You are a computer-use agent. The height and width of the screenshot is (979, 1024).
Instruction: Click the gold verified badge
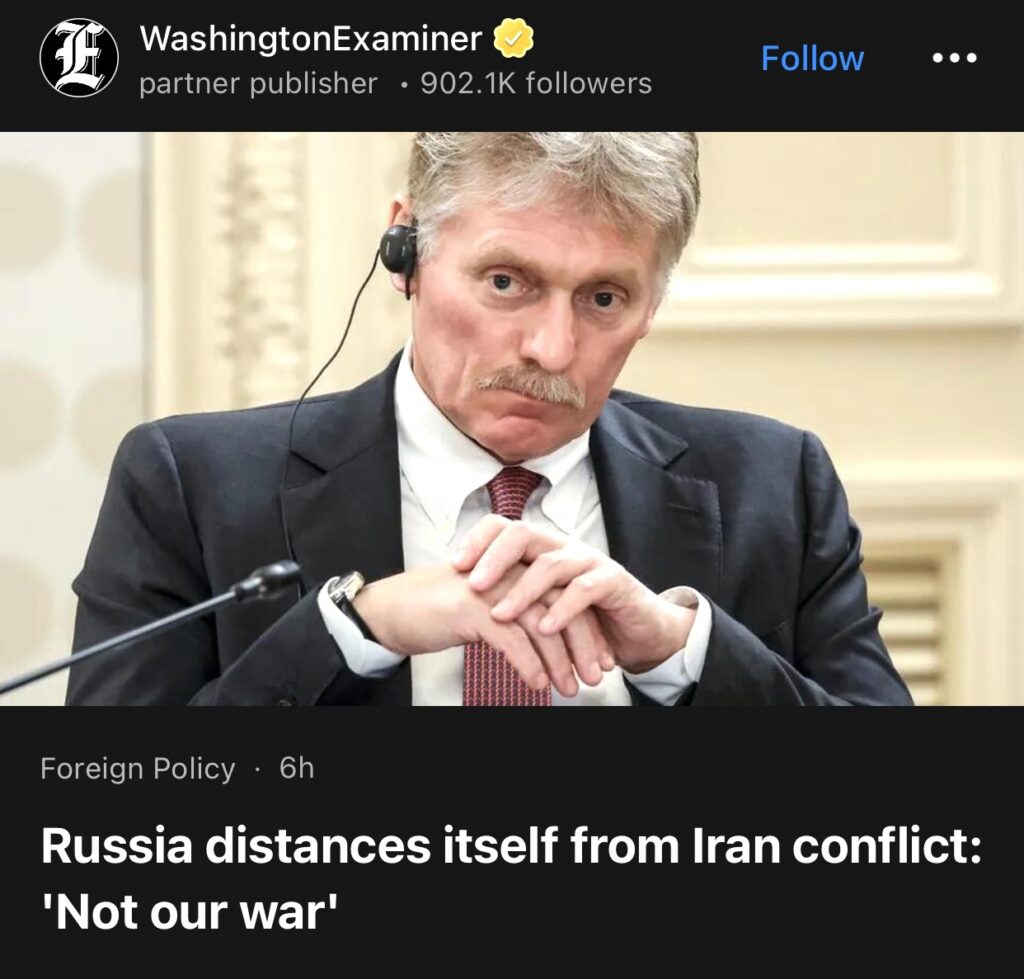[x=513, y=38]
